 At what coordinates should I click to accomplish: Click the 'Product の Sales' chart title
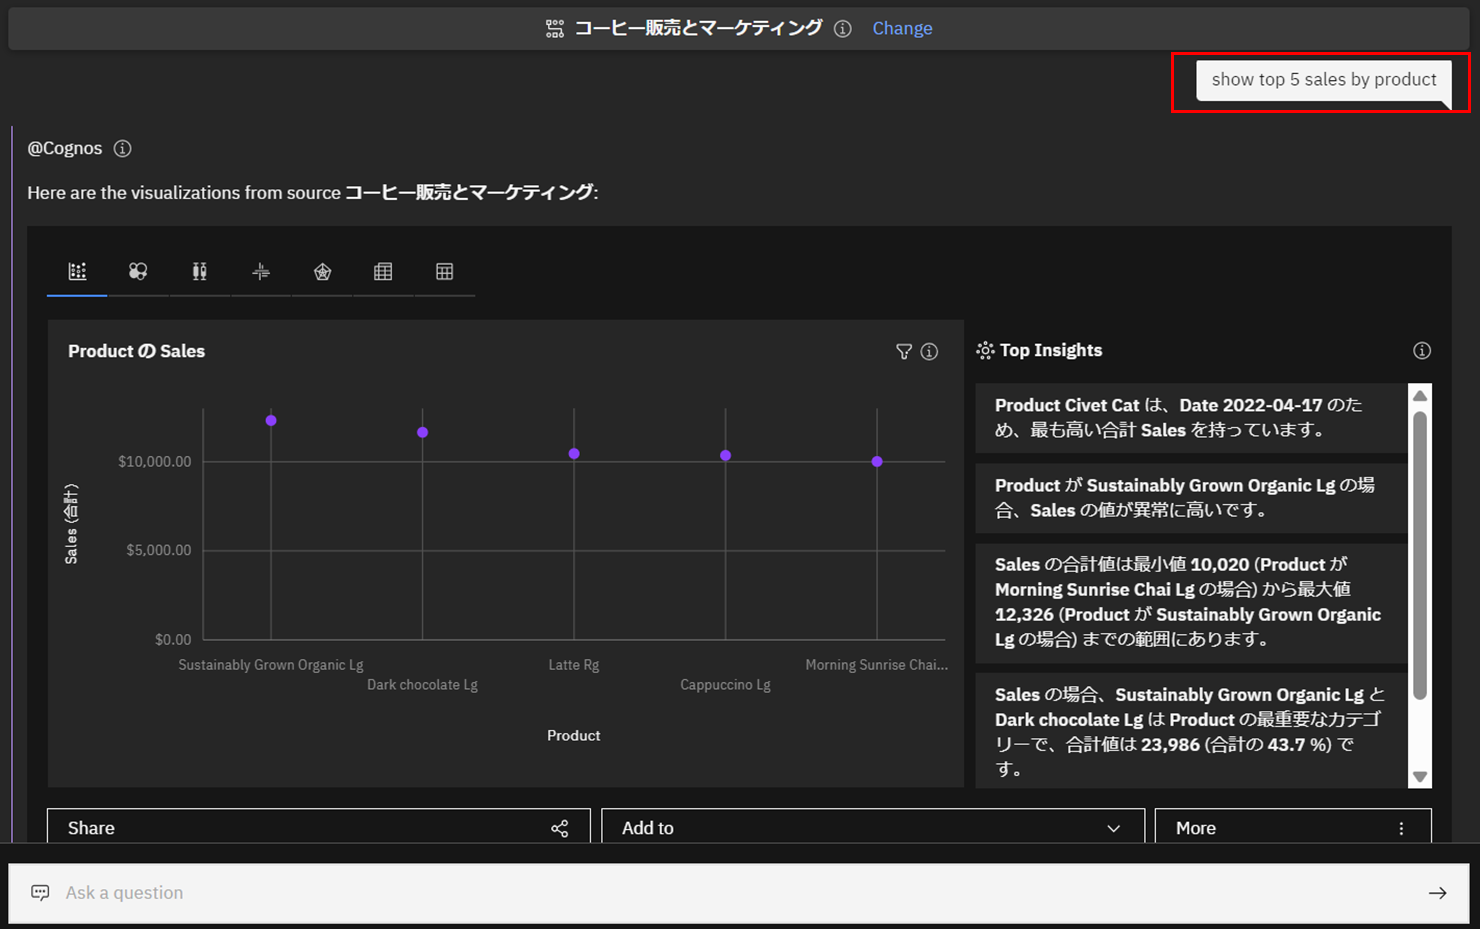click(136, 351)
